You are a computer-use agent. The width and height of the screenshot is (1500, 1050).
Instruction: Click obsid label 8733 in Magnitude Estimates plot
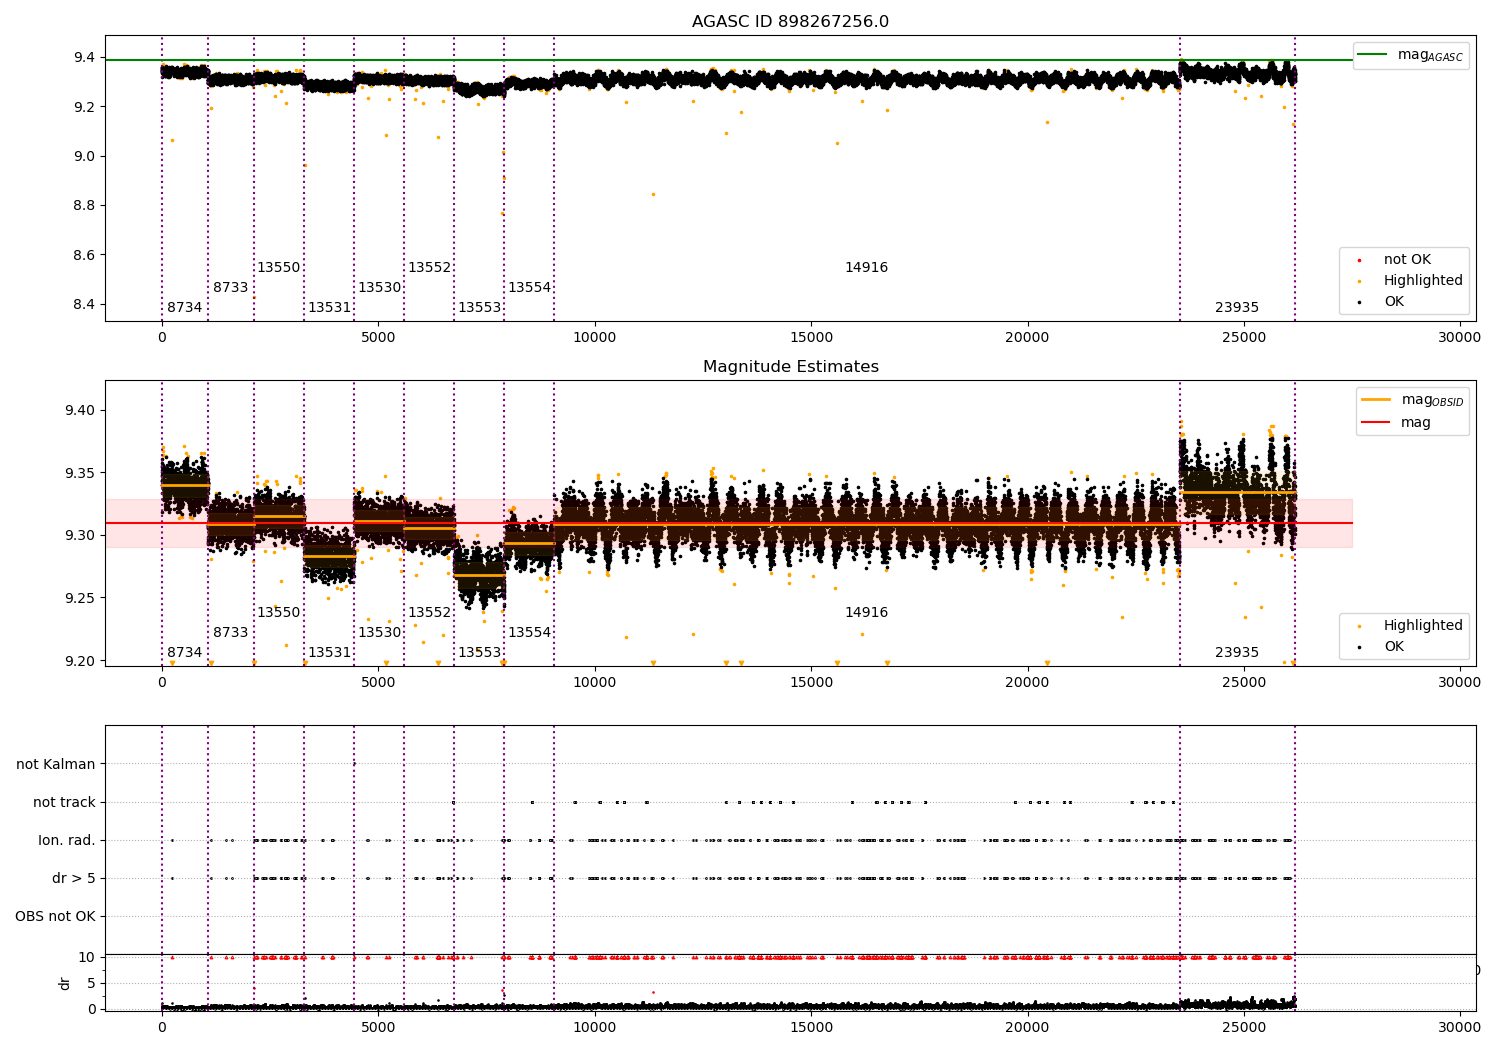click(230, 633)
